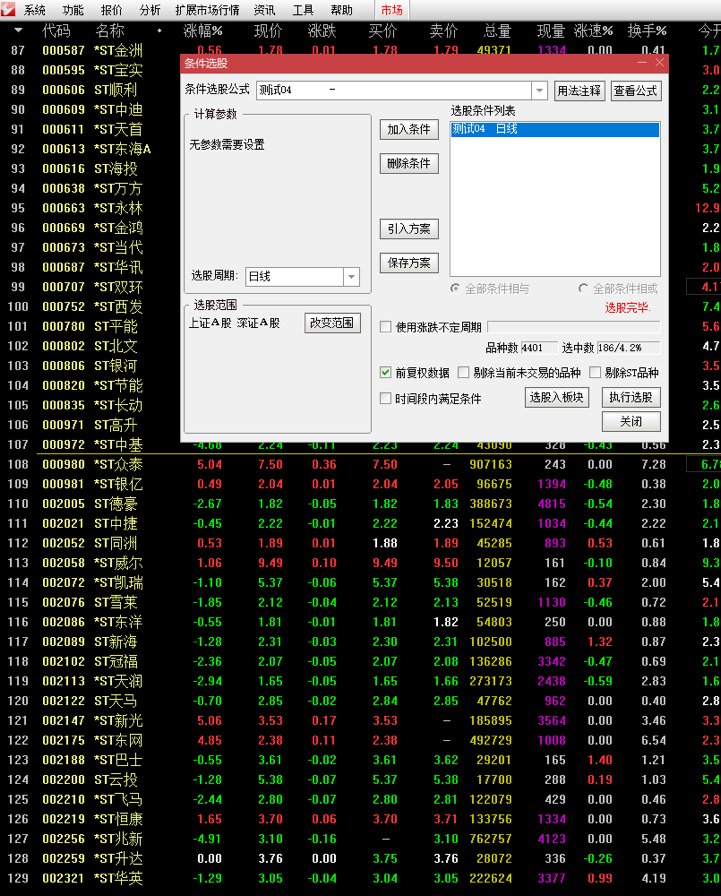
Task: Click the 改变范围 button
Action: point(333,323)
